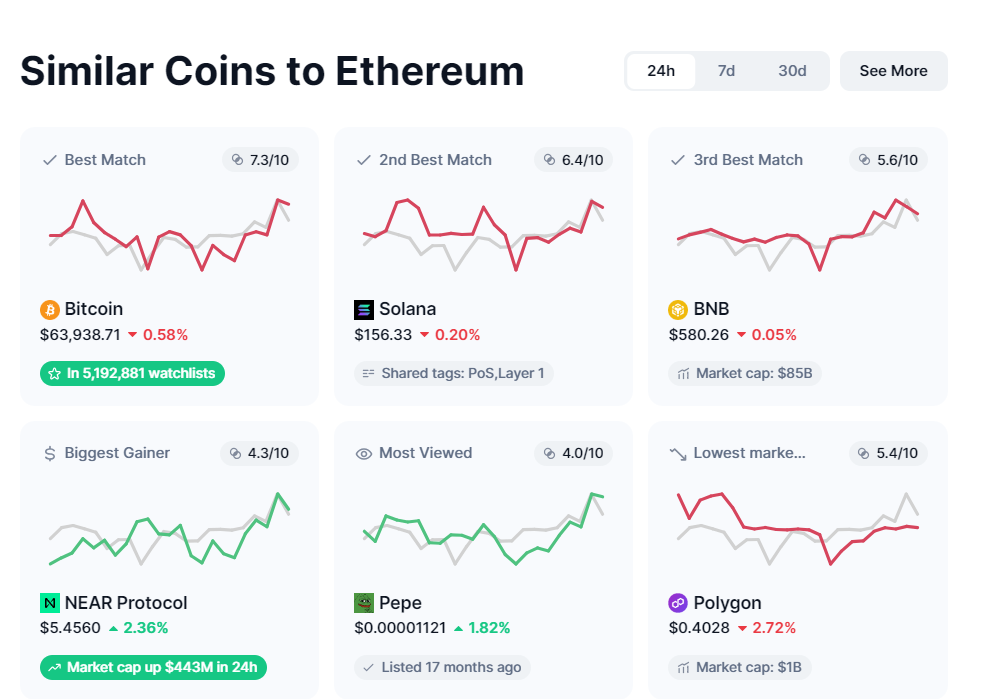Click the Solana 6.4/10 similarity score badge
Viewport: 981px width, 699px height.
tap(574, 160)
